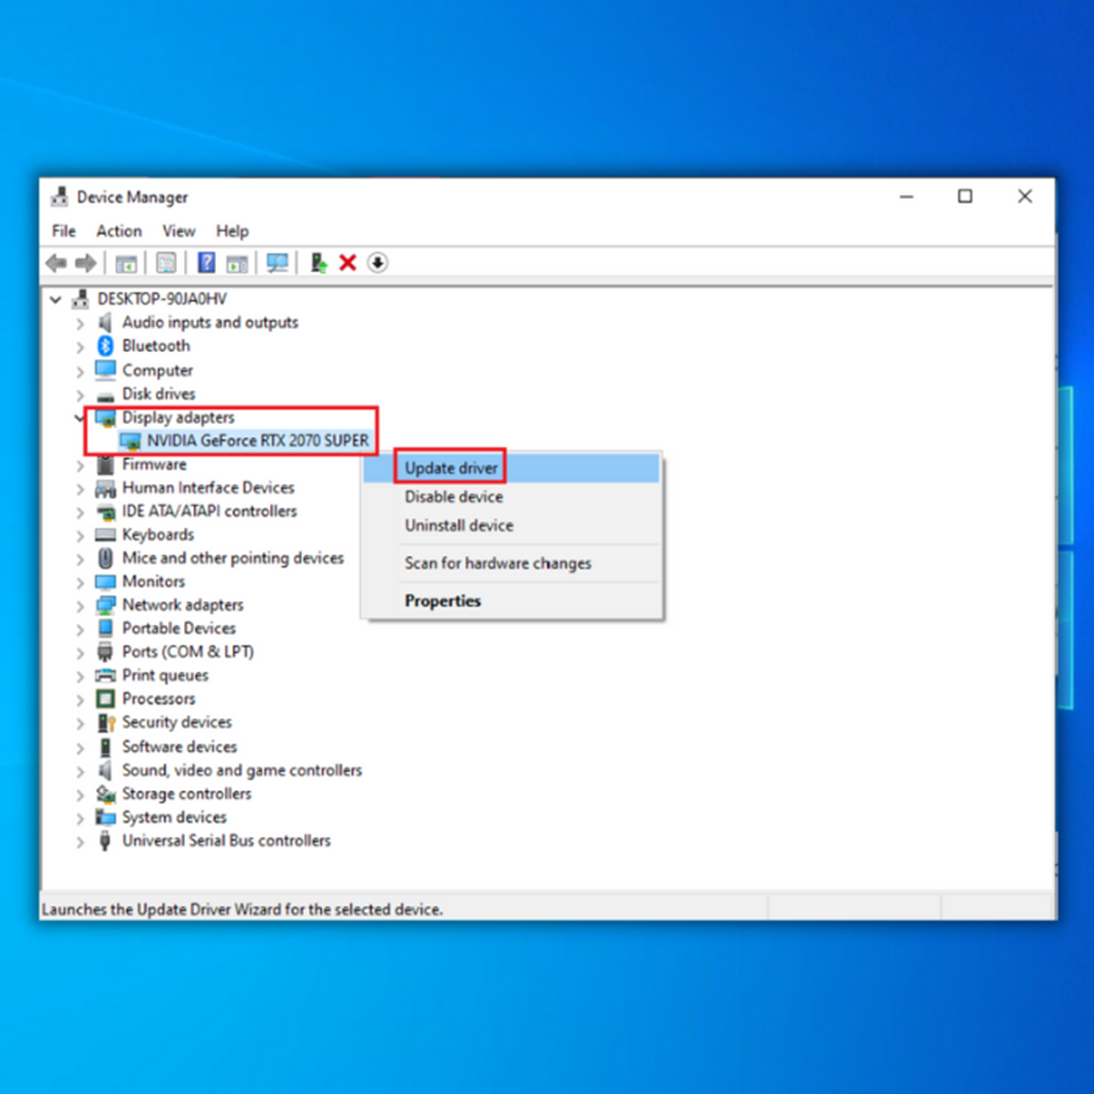Click the Back arrow in the toolbar
The height and width of the screenshot is (1094, 1094).
56,263
